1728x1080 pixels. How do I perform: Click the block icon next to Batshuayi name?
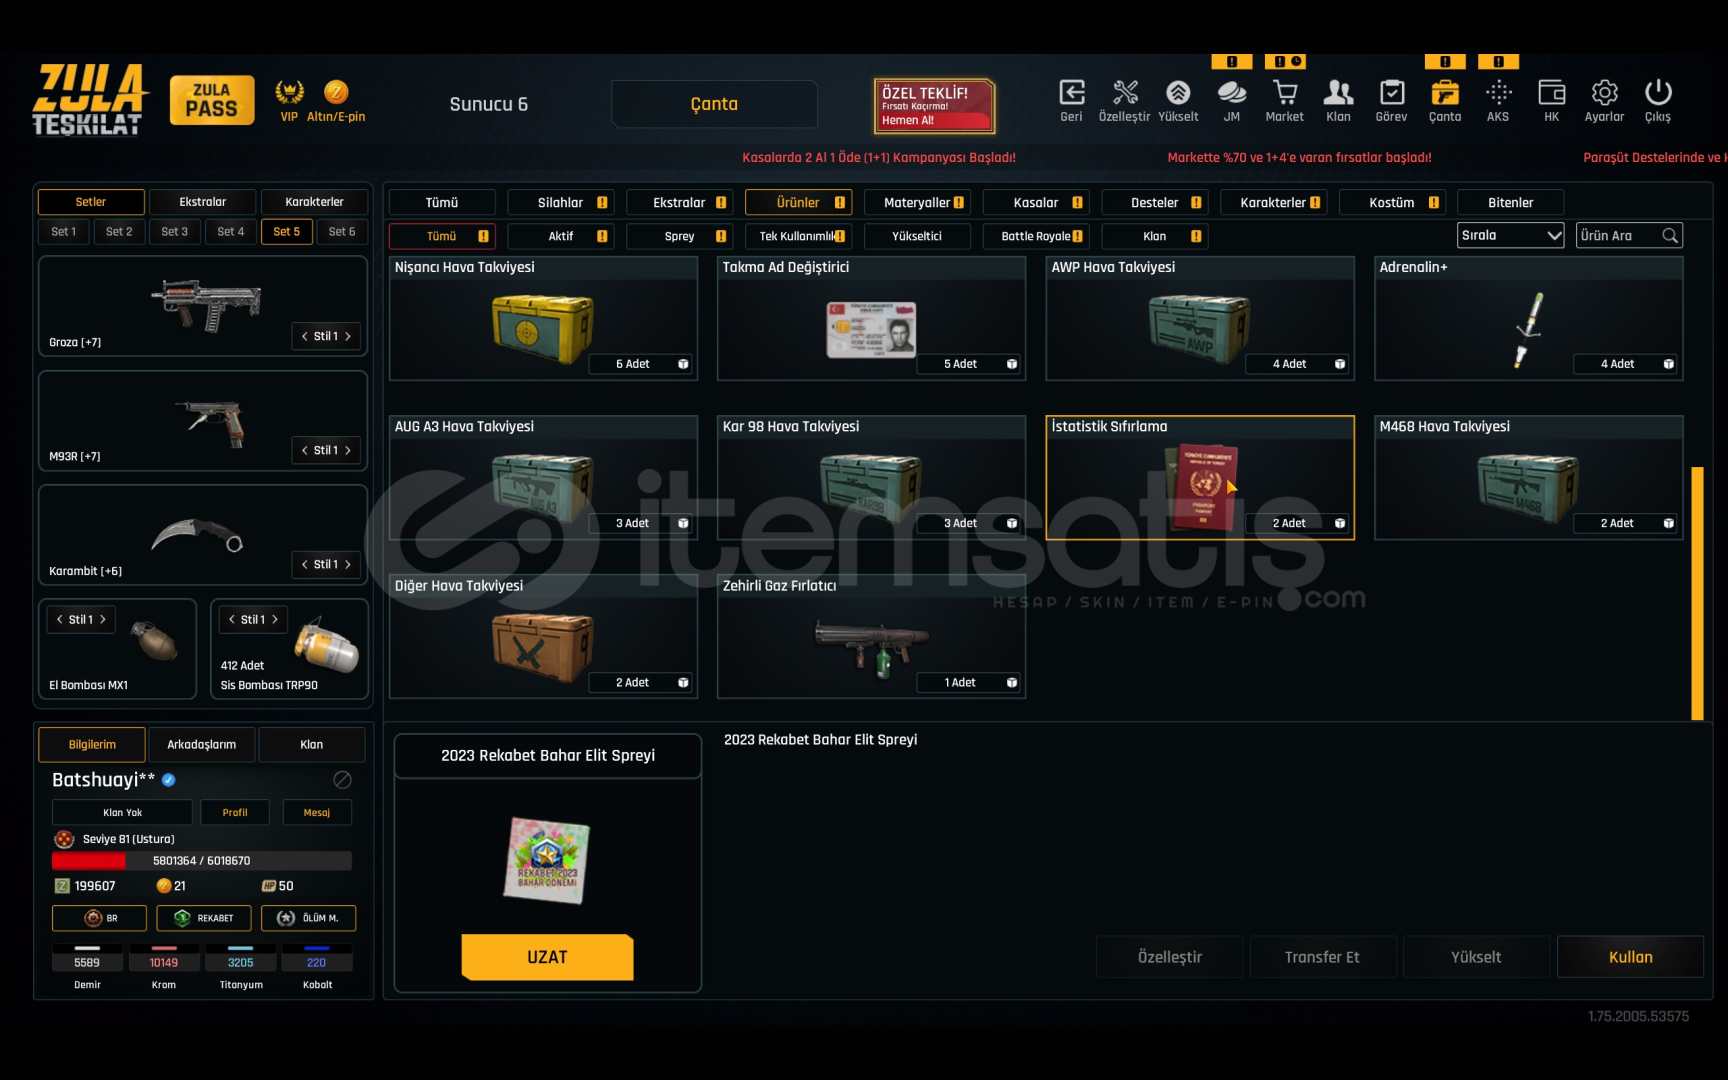coord(342,780)
